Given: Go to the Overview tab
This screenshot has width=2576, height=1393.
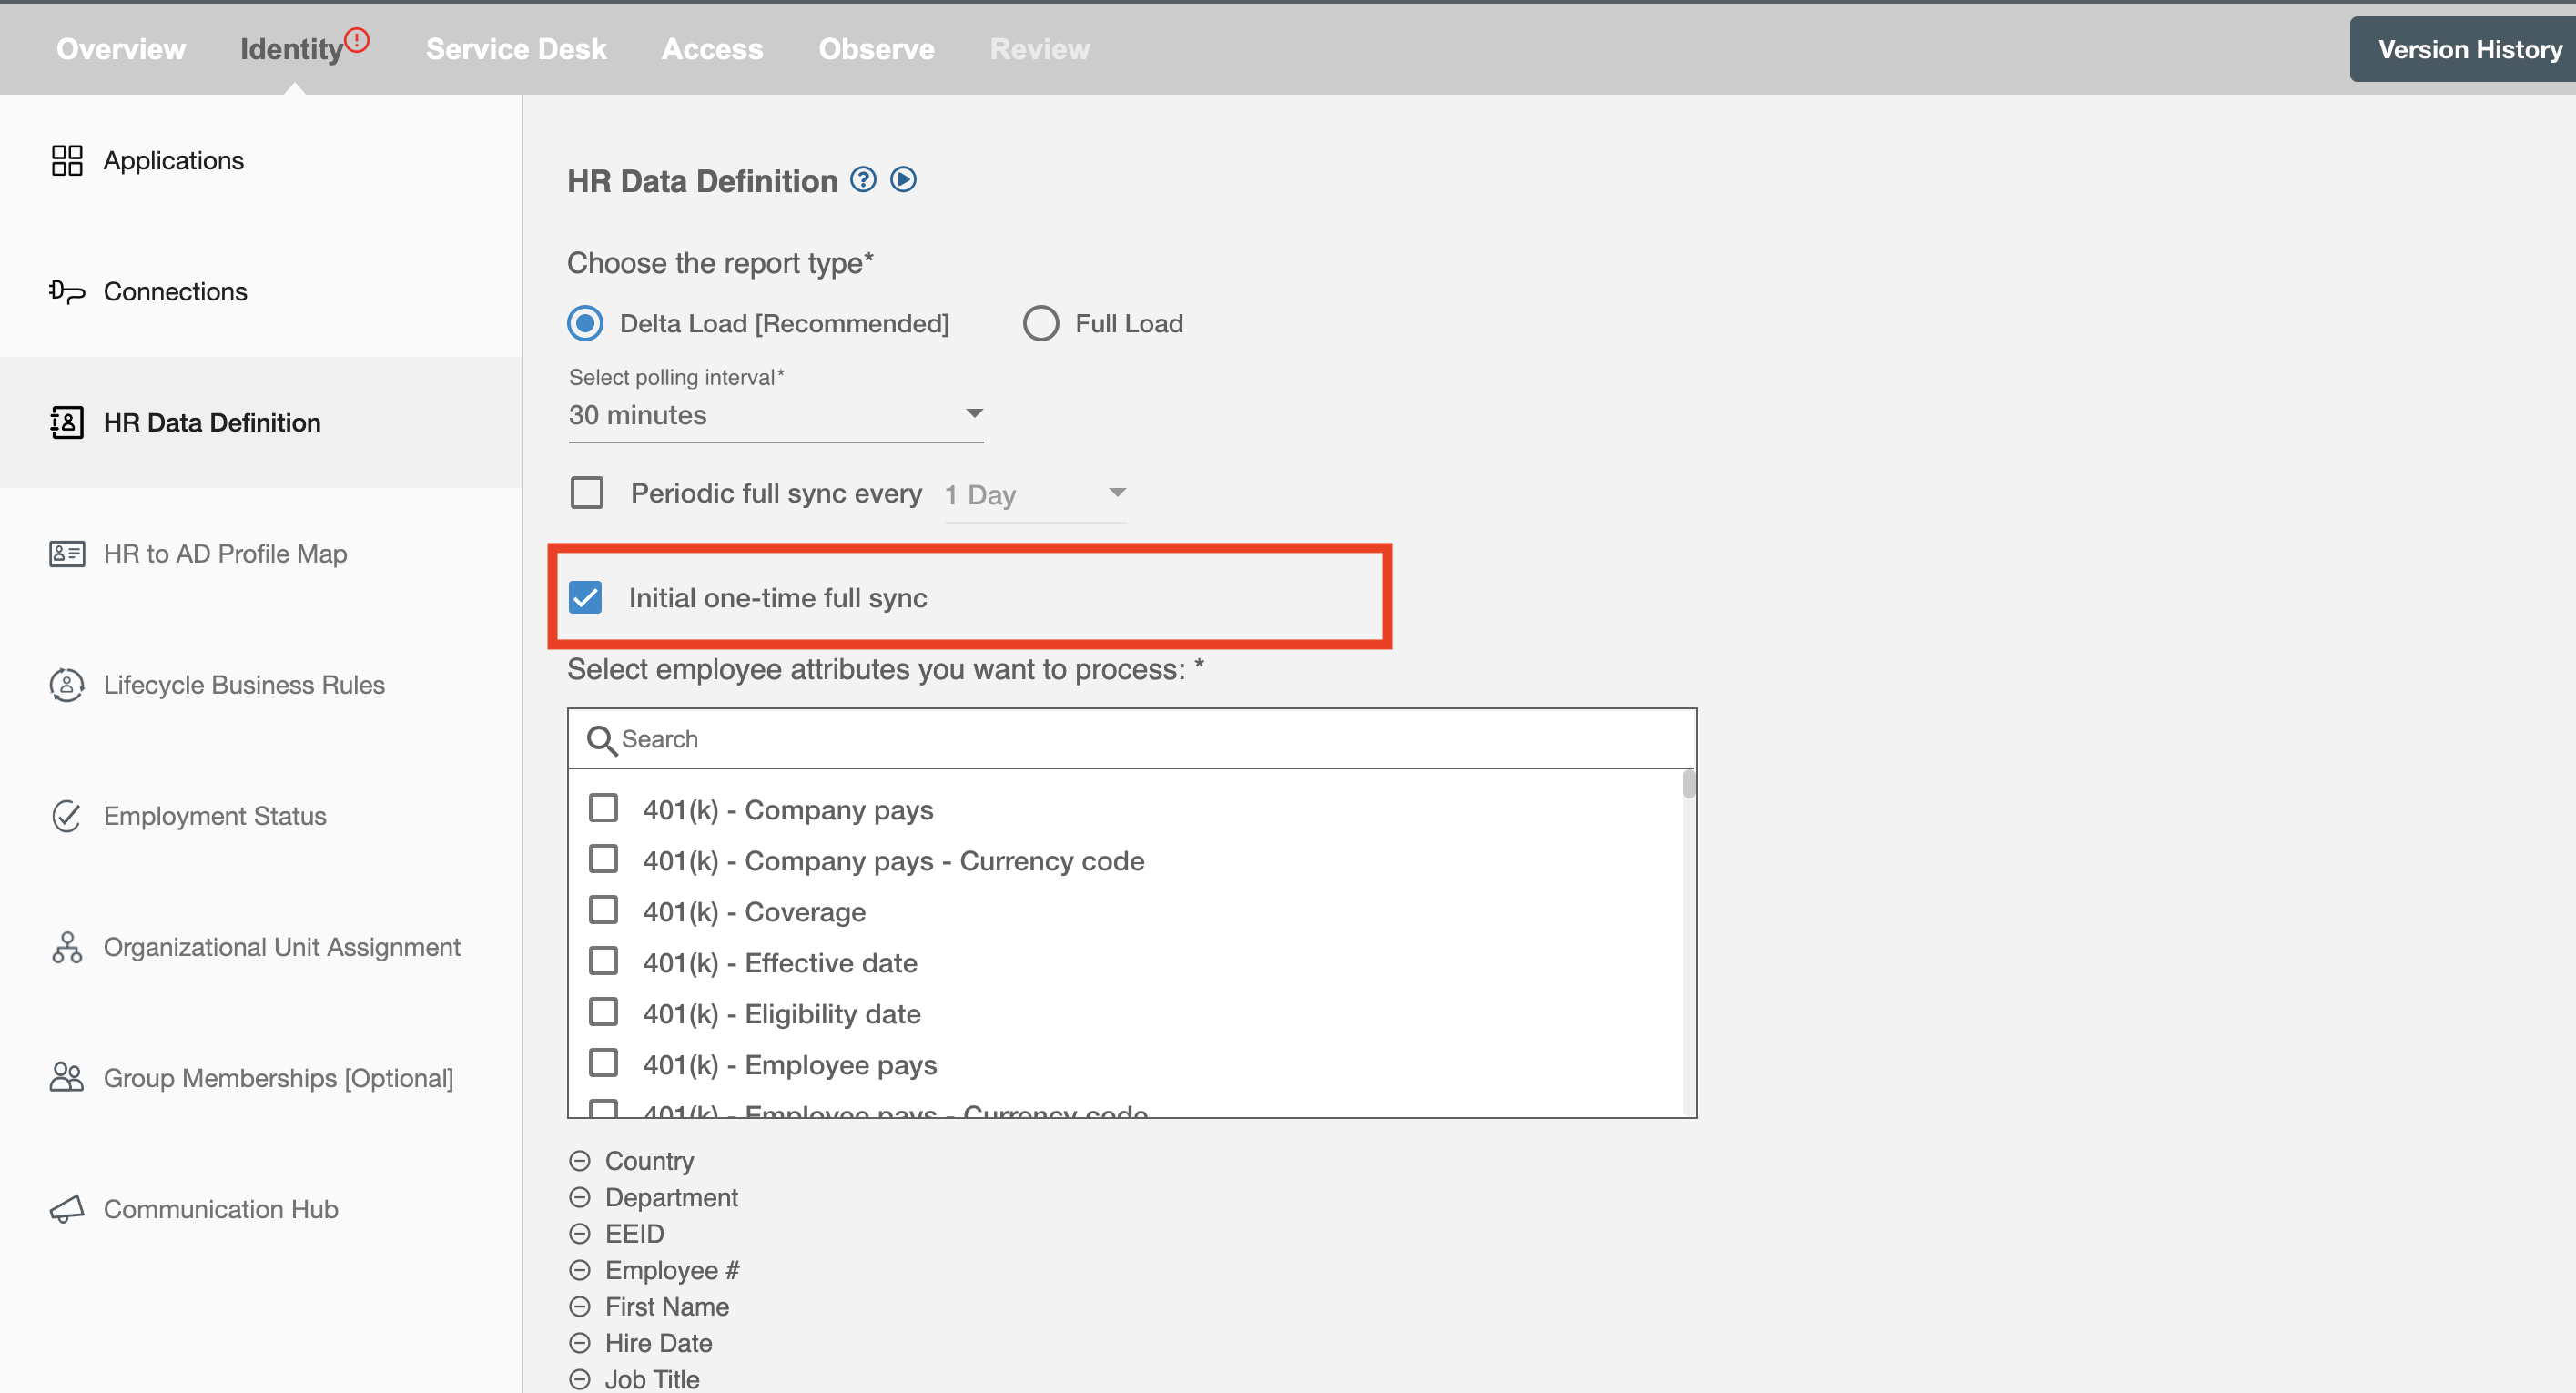Looking at the screenshot, I should 121,49.
